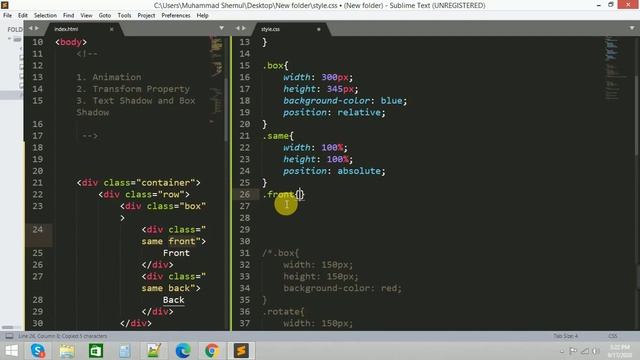Screen dimensions: 640x360
Task: Open the Find menu
Action: [69, 16]
